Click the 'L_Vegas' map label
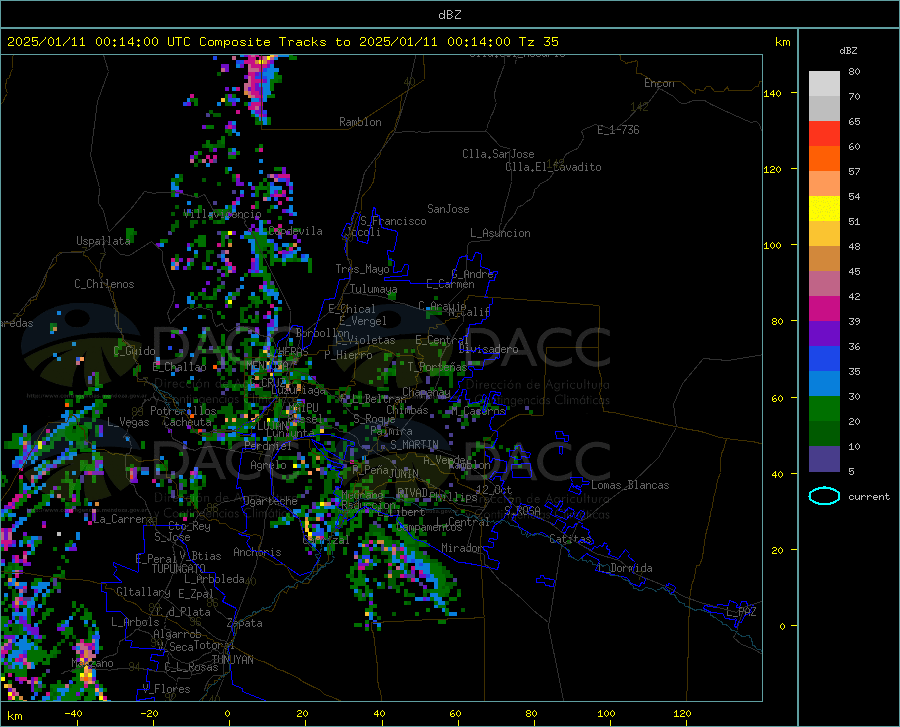900x727 pixels. [128, 422]
